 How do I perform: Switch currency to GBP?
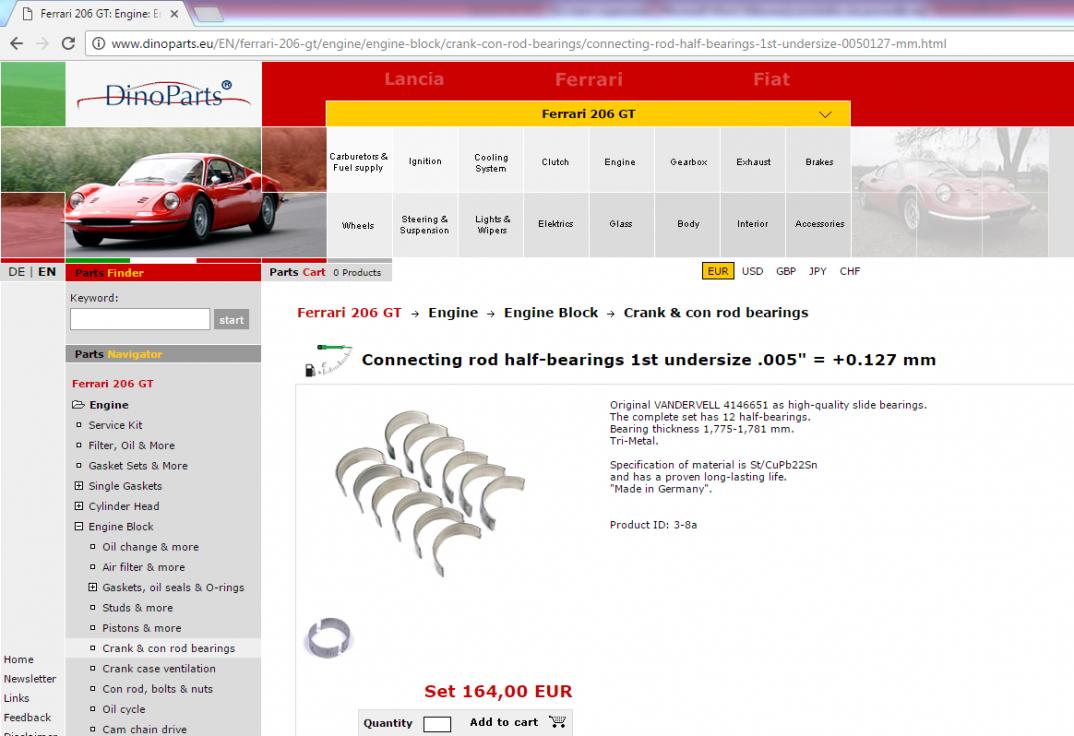tap(786, 271)
